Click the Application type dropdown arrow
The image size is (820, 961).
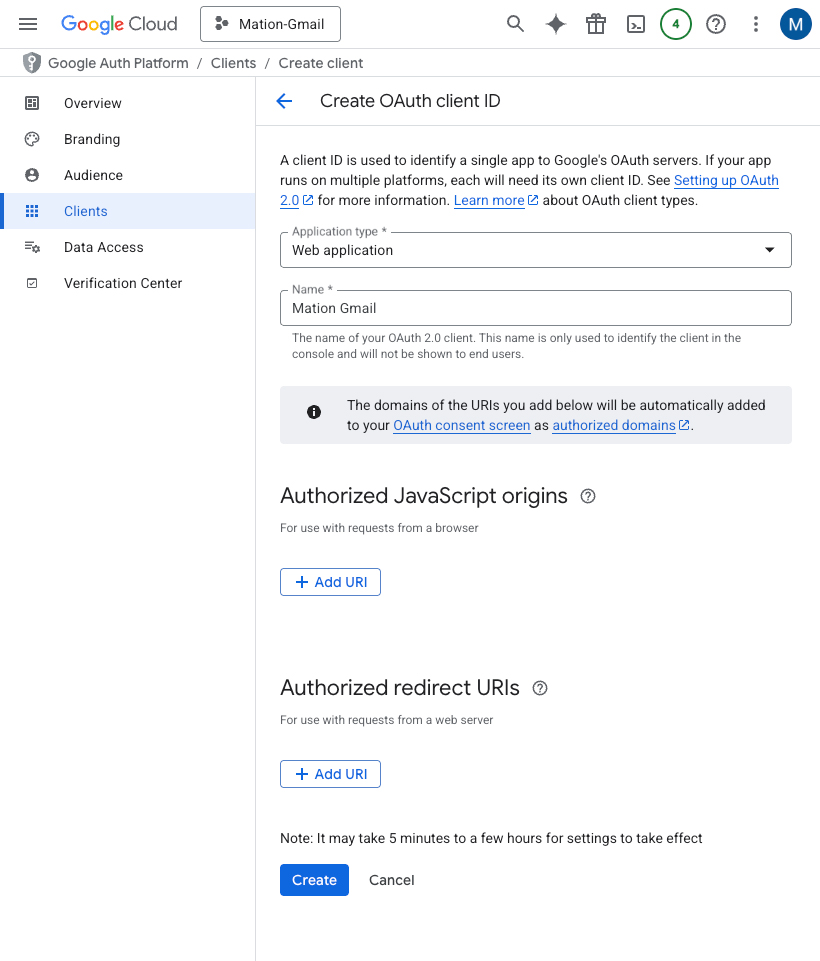coord(770,250)
